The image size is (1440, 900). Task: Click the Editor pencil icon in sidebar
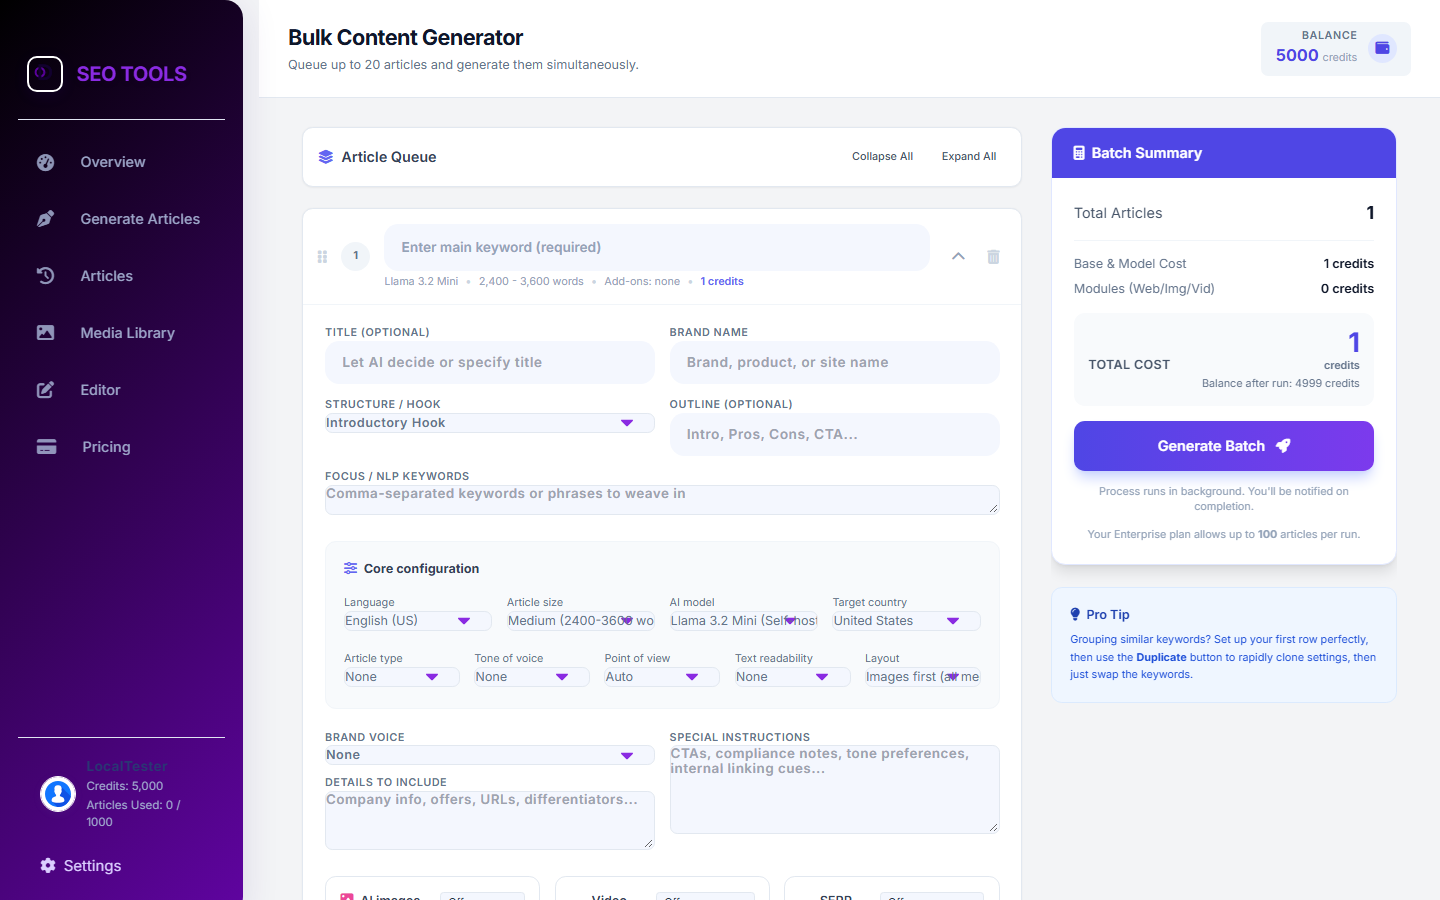click(x=46, y=390)
